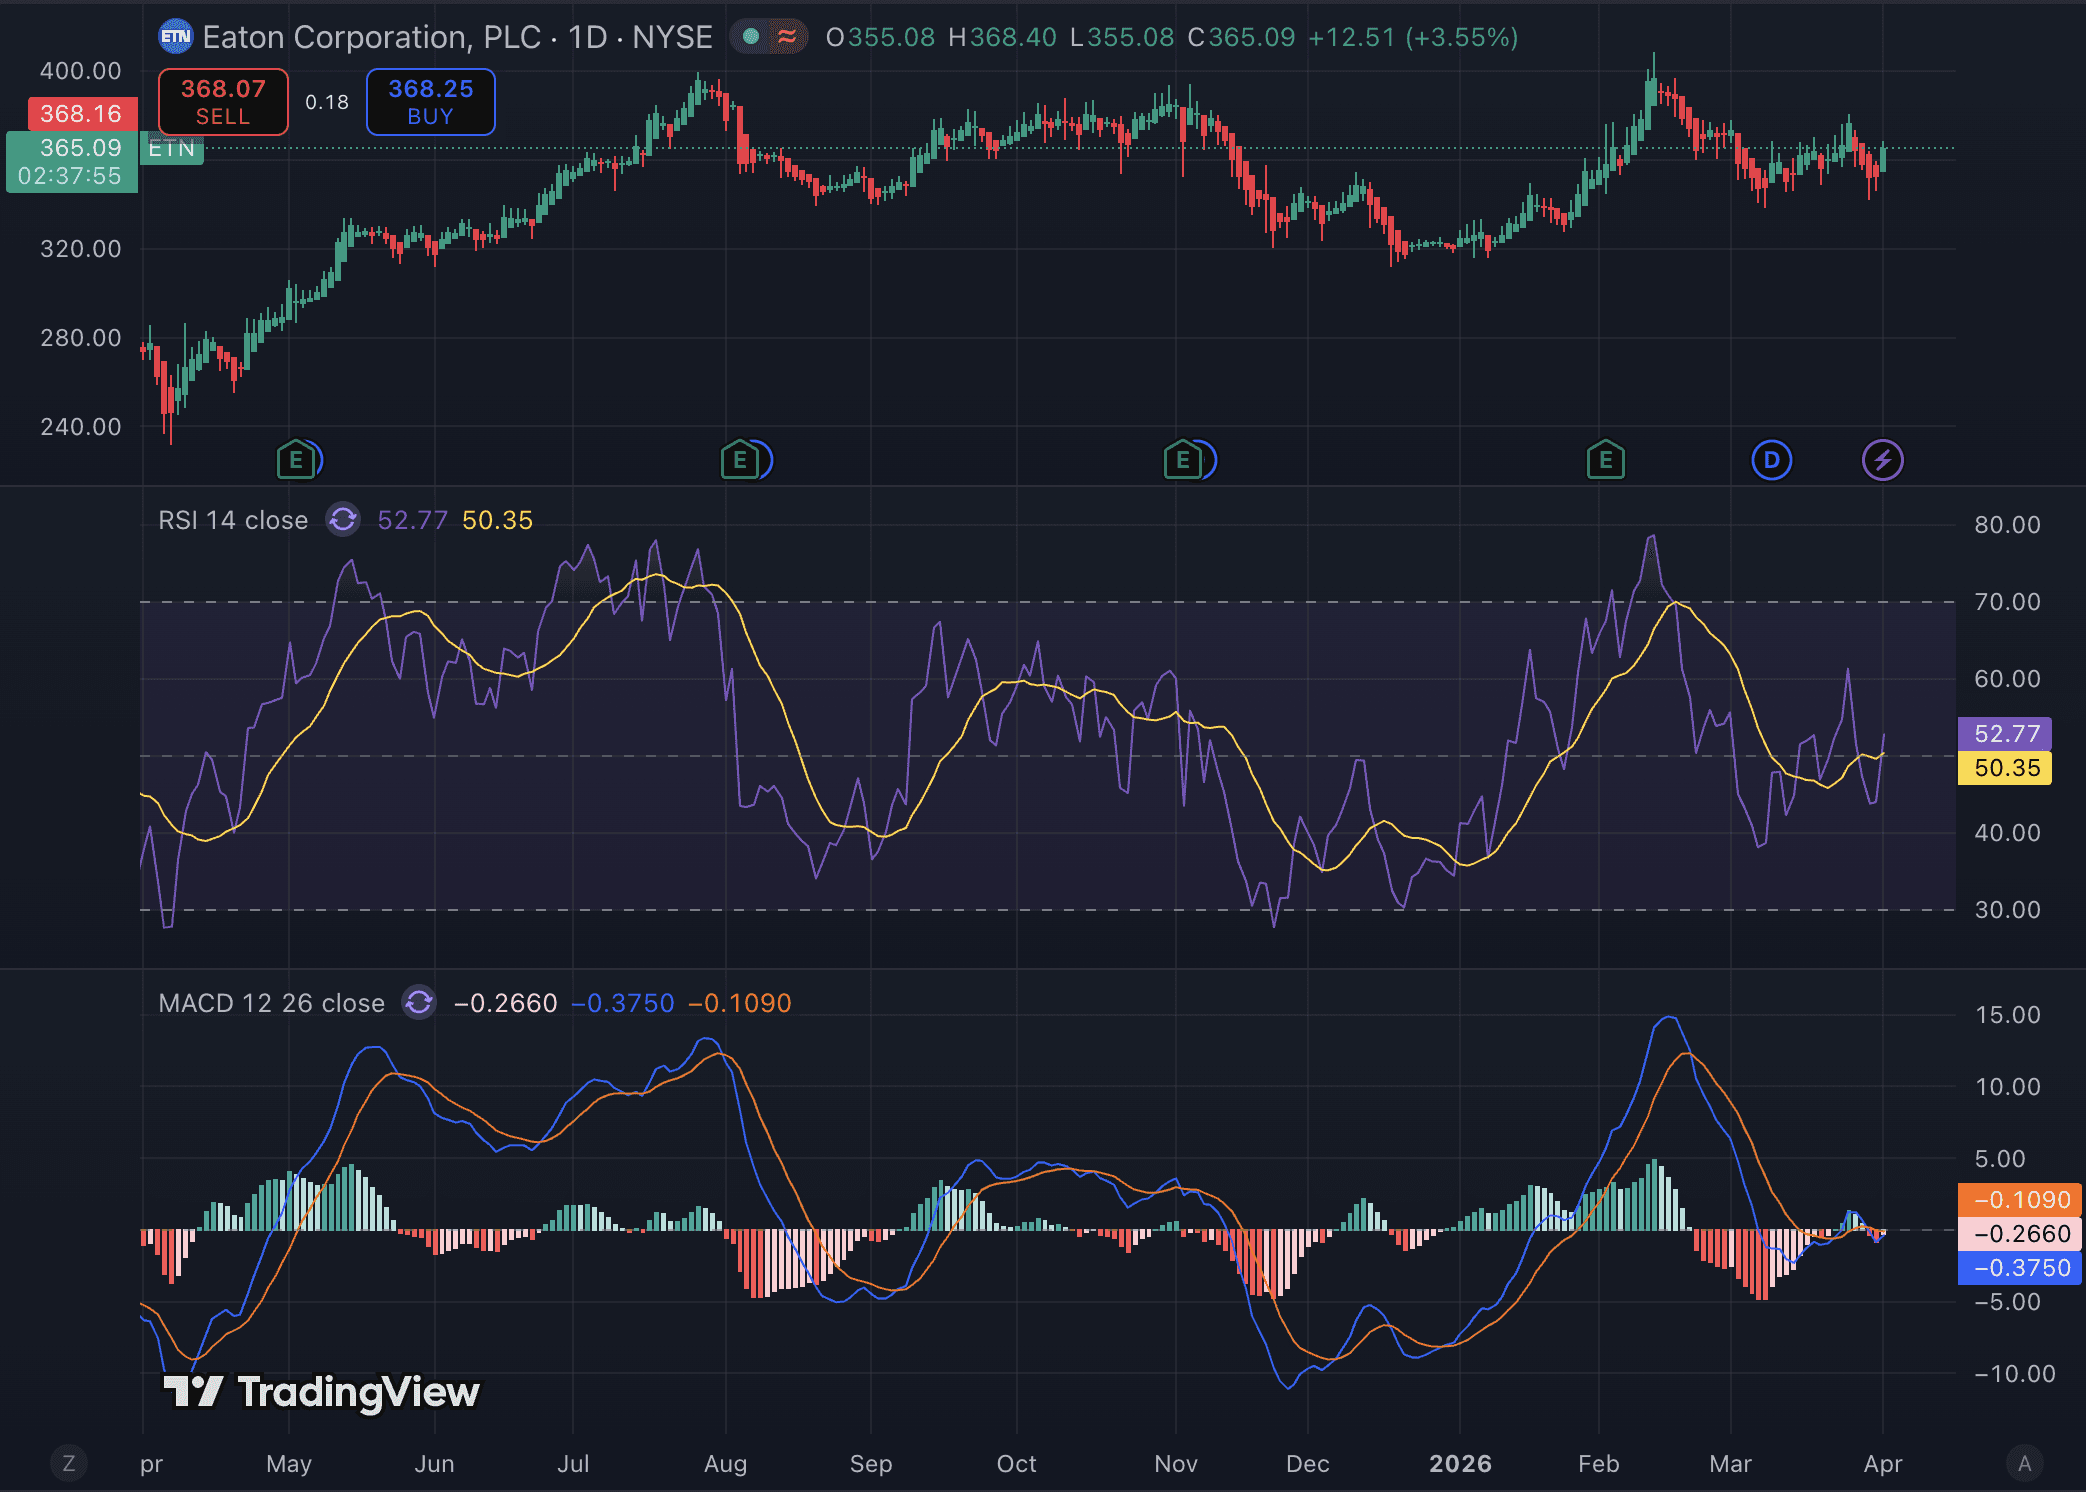Open the earnings marker near February

tap(1605, 460)
